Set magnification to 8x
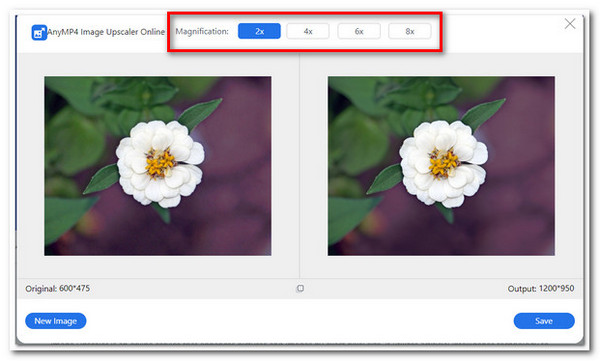Viewport: 600px width, 361px height. pos(409,31)
